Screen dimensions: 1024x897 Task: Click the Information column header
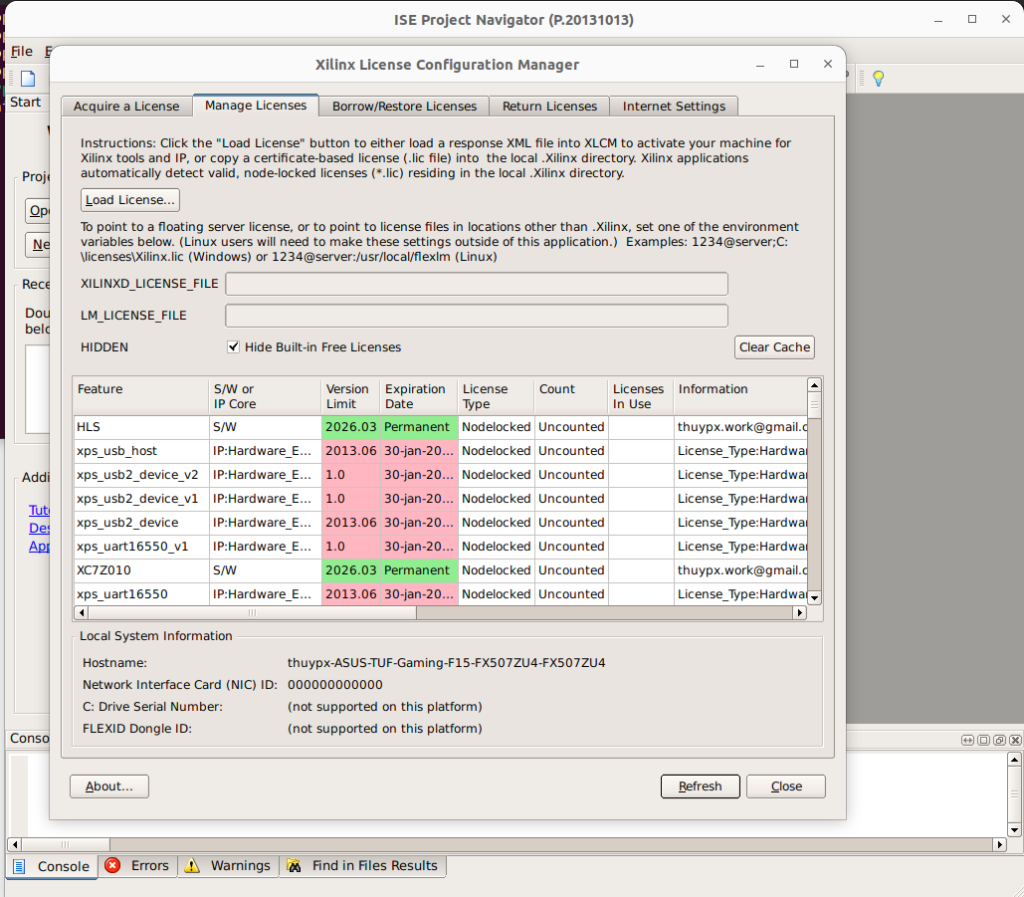pos(741,396)
